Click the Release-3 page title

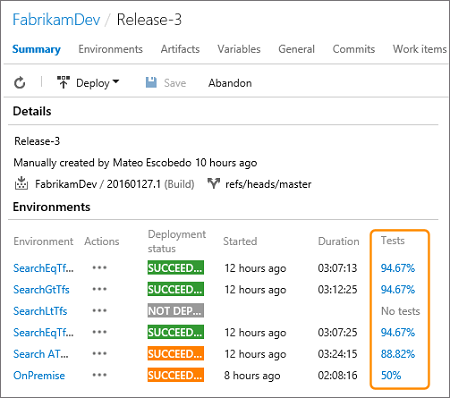(149, 20)
